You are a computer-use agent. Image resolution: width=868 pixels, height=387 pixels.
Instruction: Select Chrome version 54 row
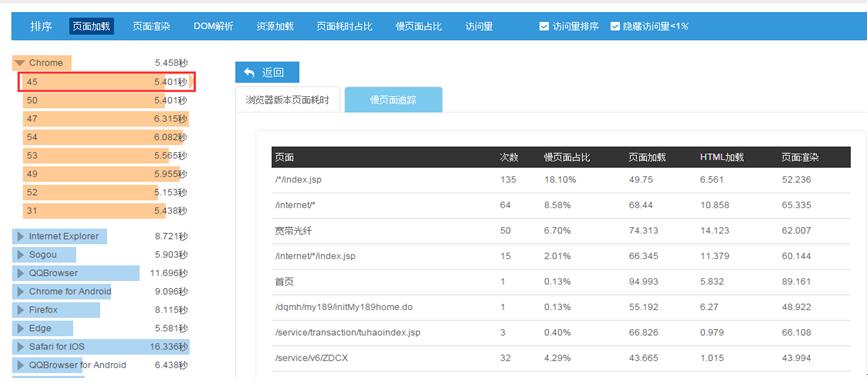coord(105,137)
